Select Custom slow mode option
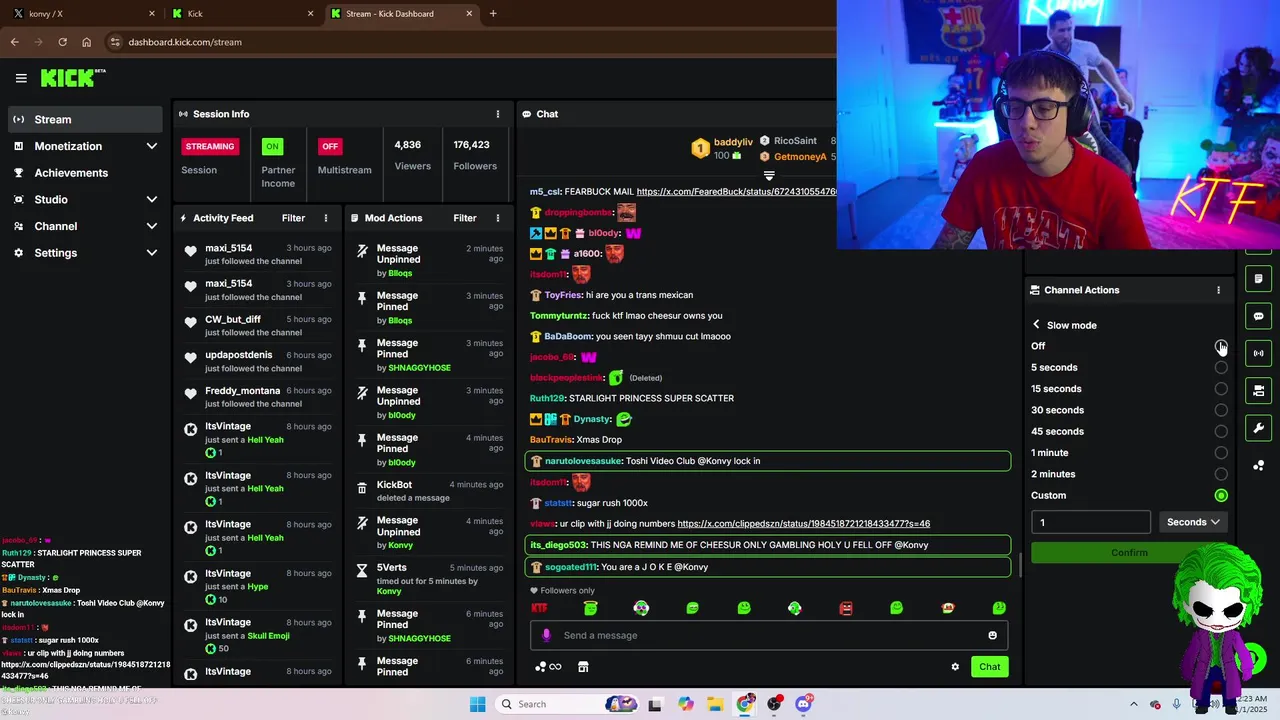The width and height of the screenshot is (1280, 720). [x=1221, y=495]
